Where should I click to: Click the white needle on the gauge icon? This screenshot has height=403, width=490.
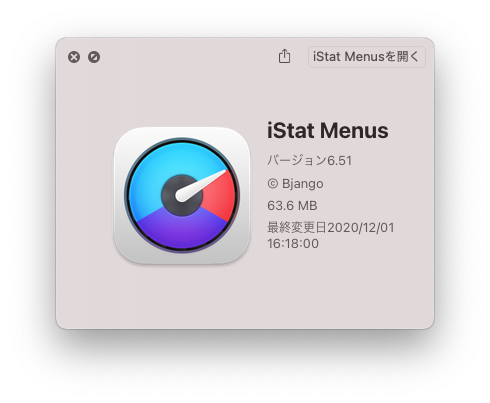[201, 186]
